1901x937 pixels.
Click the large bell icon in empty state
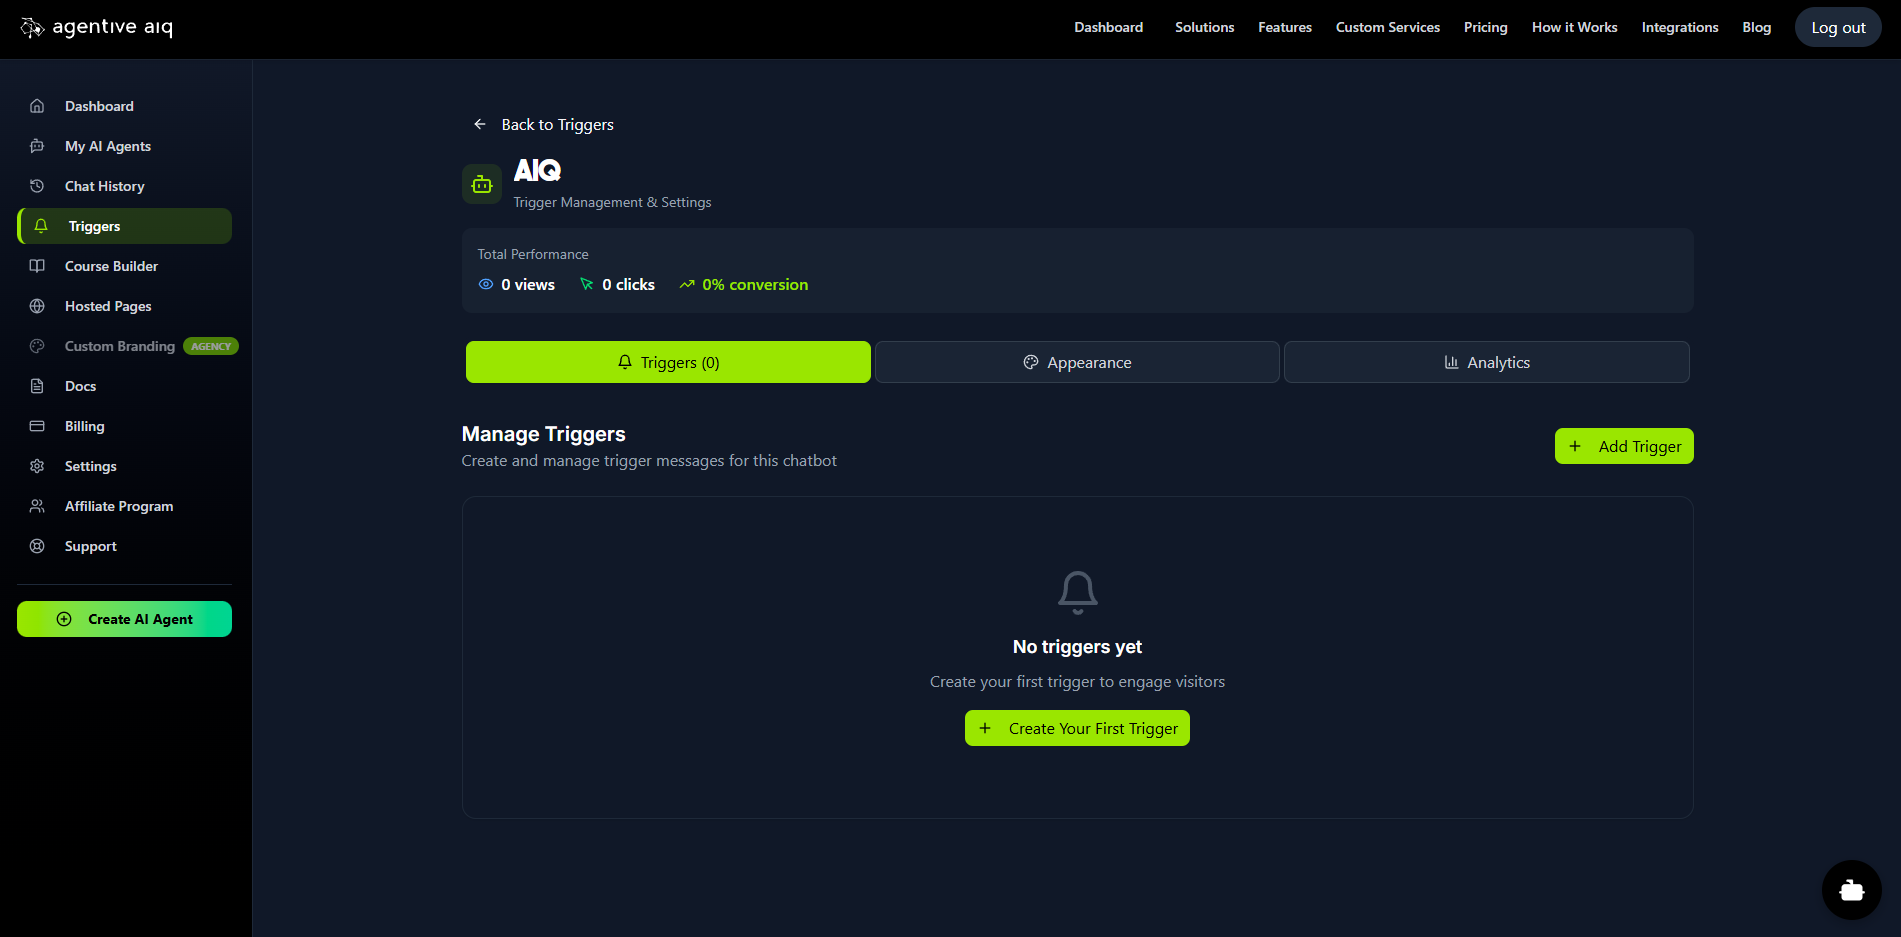point(1077,592)
